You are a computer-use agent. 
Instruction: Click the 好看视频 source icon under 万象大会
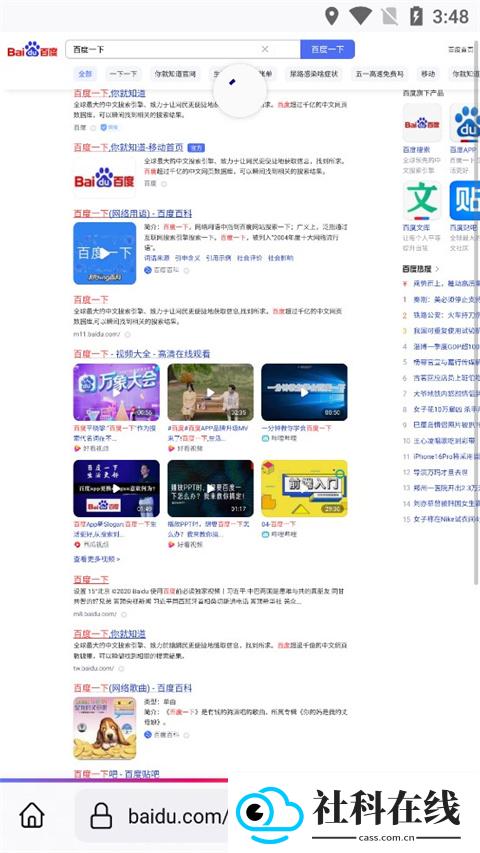point(77,449)
